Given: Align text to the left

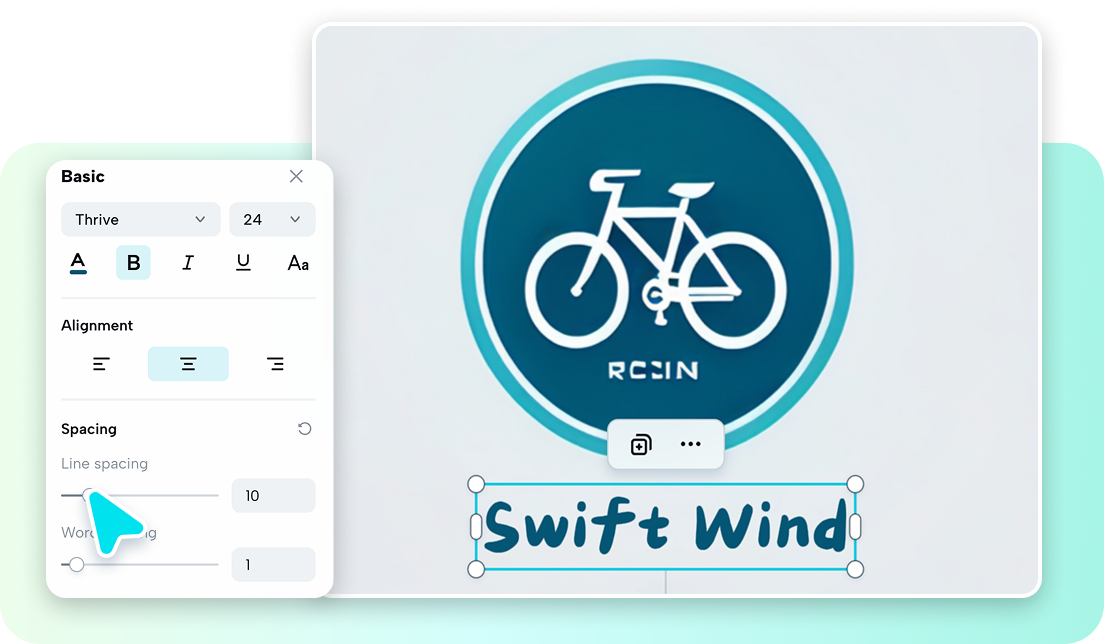Looking at the screenshot, I should pos(101,364).
